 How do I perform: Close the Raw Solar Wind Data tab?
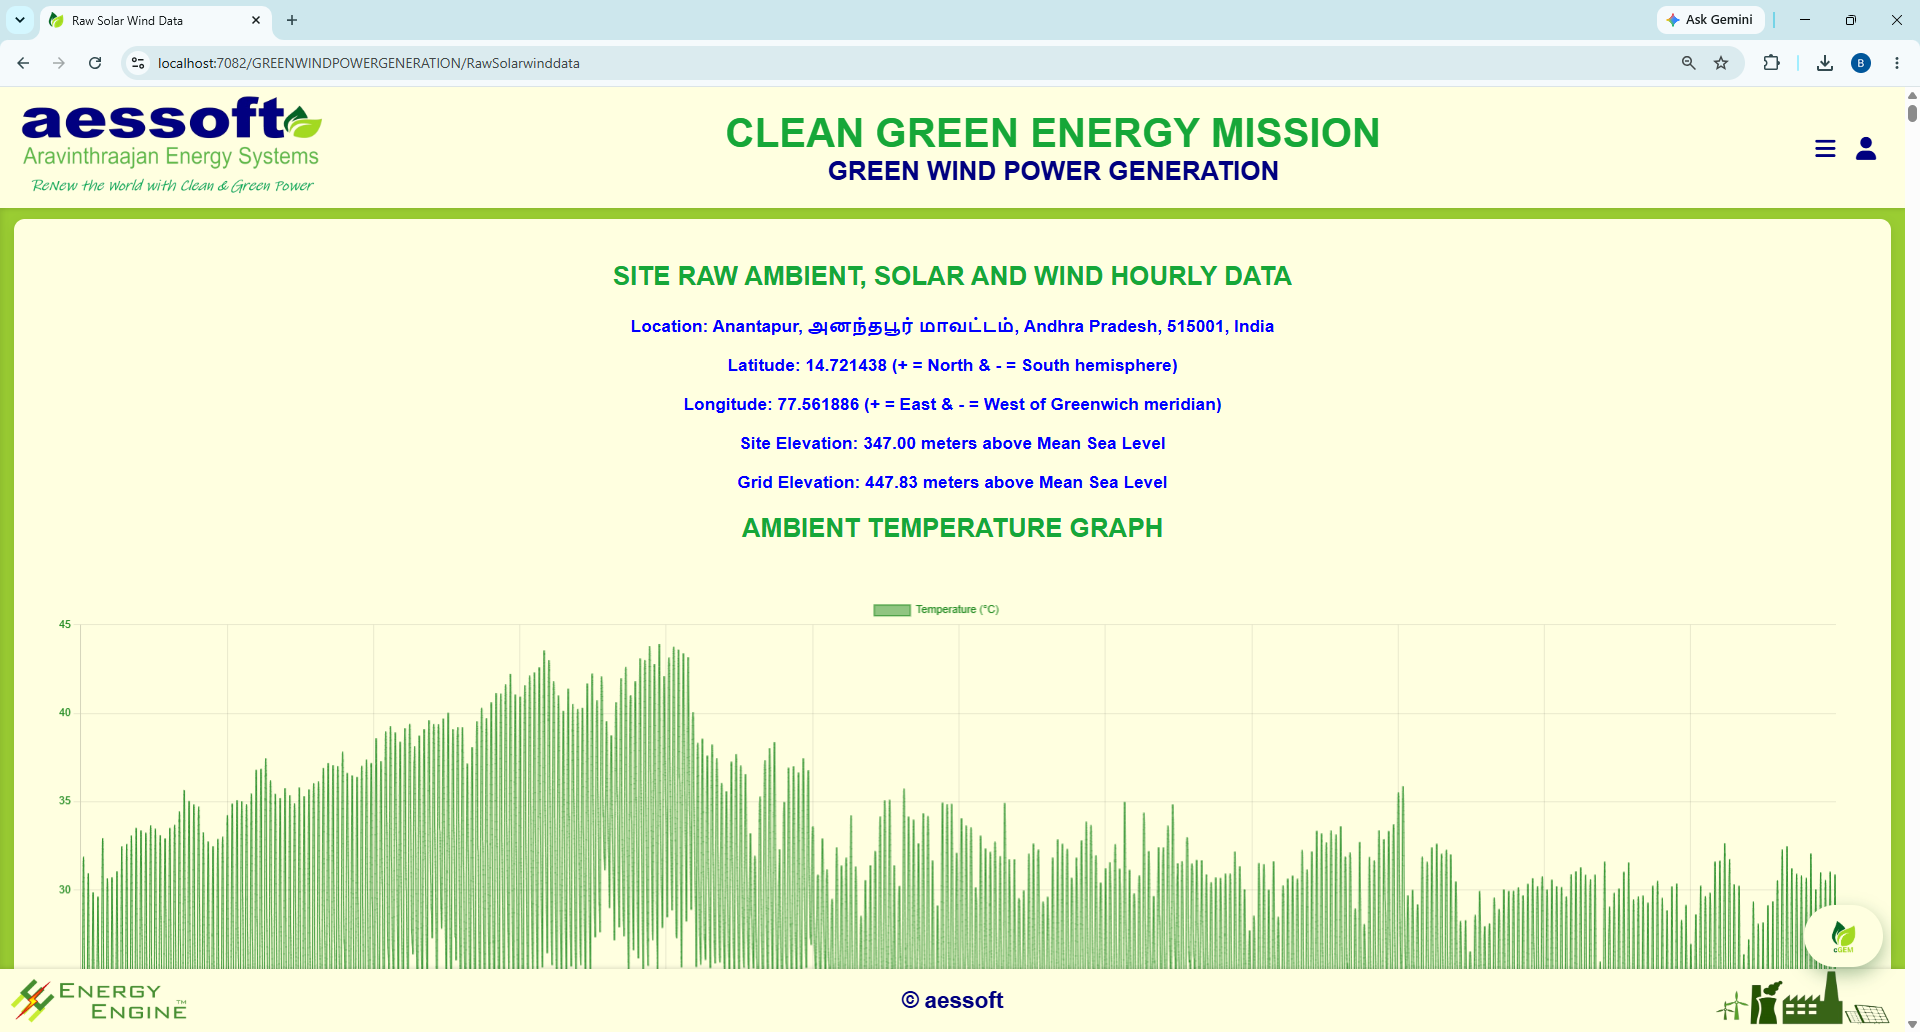pyautogui.click(x=256, y=20)
